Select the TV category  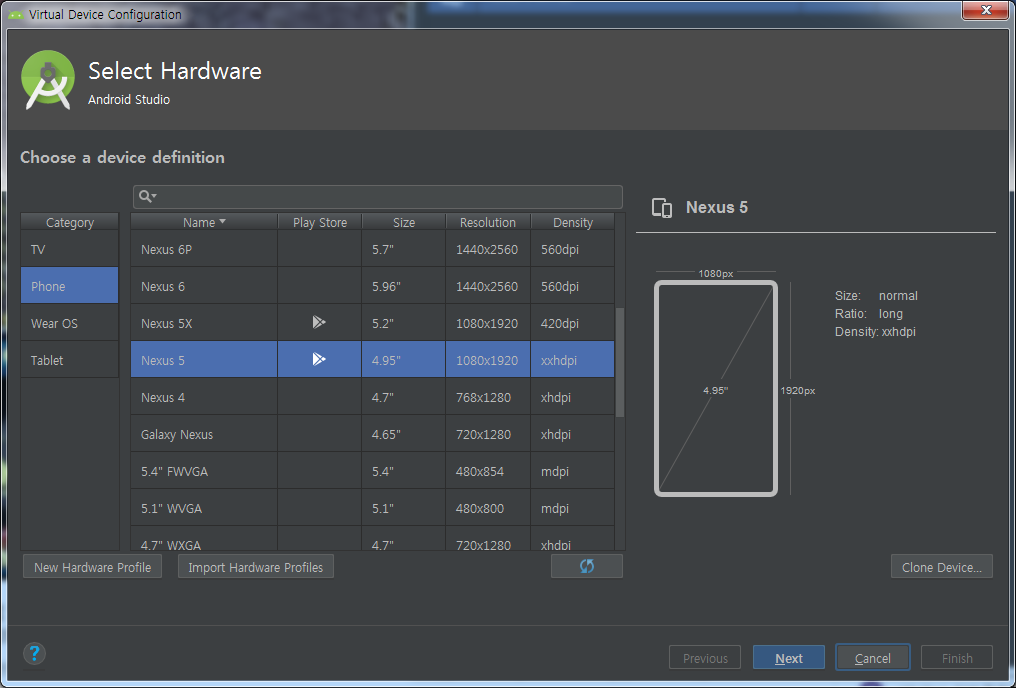(69, 249)
